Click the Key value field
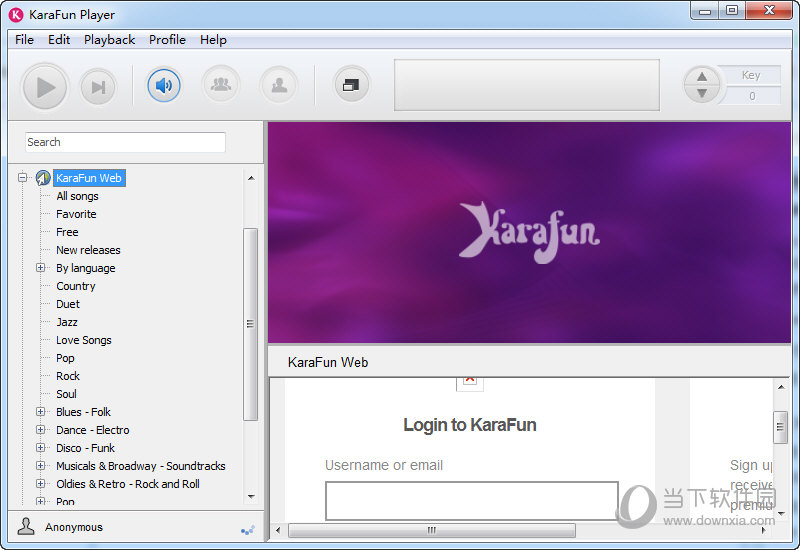 (x=752, y=96)
